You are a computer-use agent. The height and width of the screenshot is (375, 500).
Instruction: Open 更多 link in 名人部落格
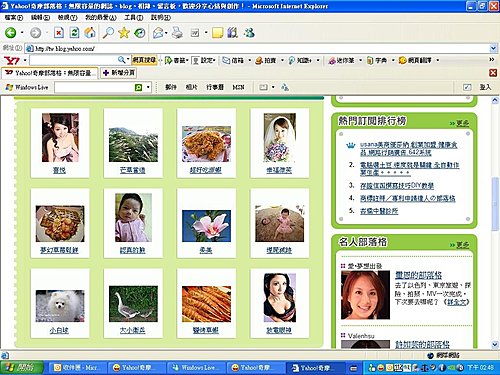[462, 245]
